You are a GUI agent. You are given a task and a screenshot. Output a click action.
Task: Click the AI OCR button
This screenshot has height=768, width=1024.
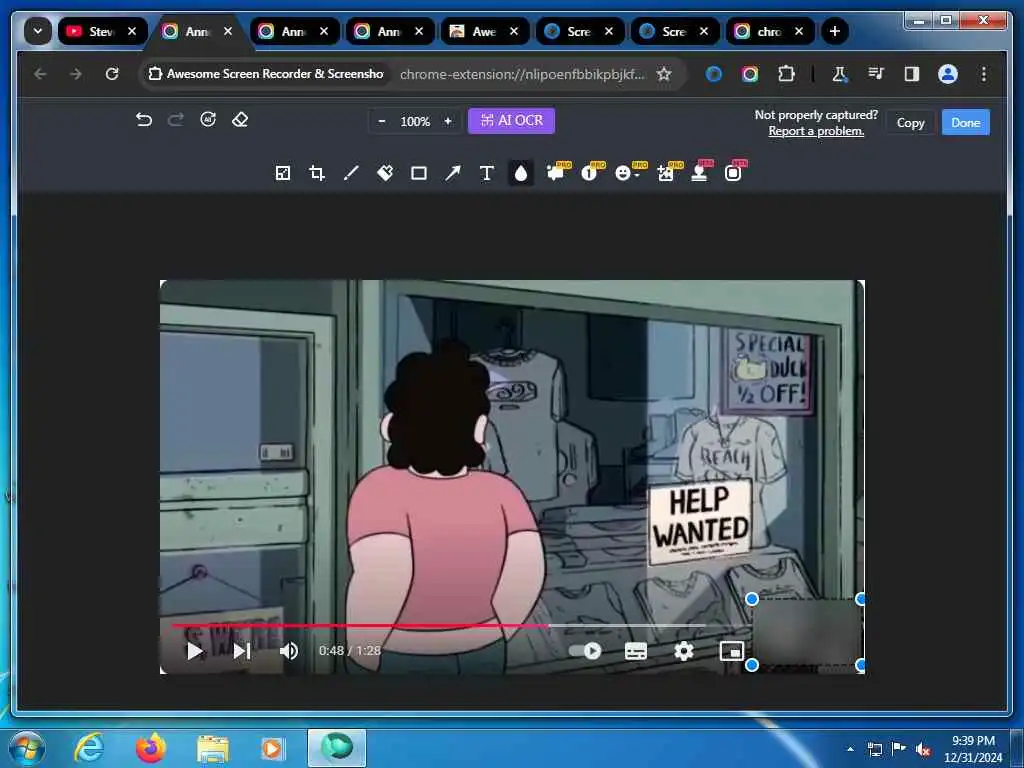pos(511,121)
